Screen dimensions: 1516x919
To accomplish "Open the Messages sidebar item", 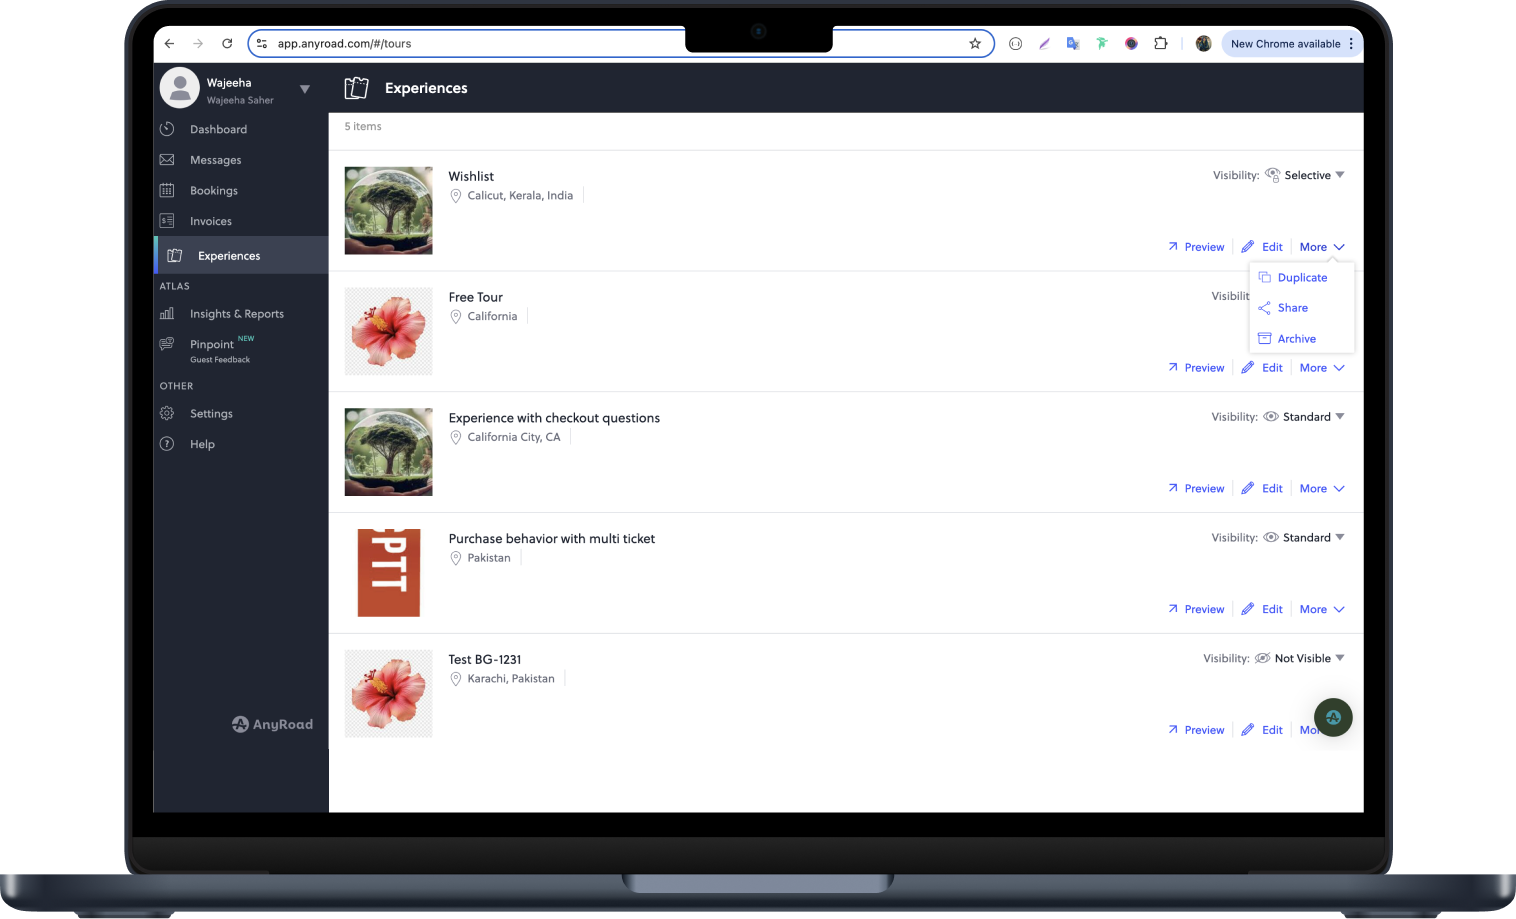I will 215,160.
